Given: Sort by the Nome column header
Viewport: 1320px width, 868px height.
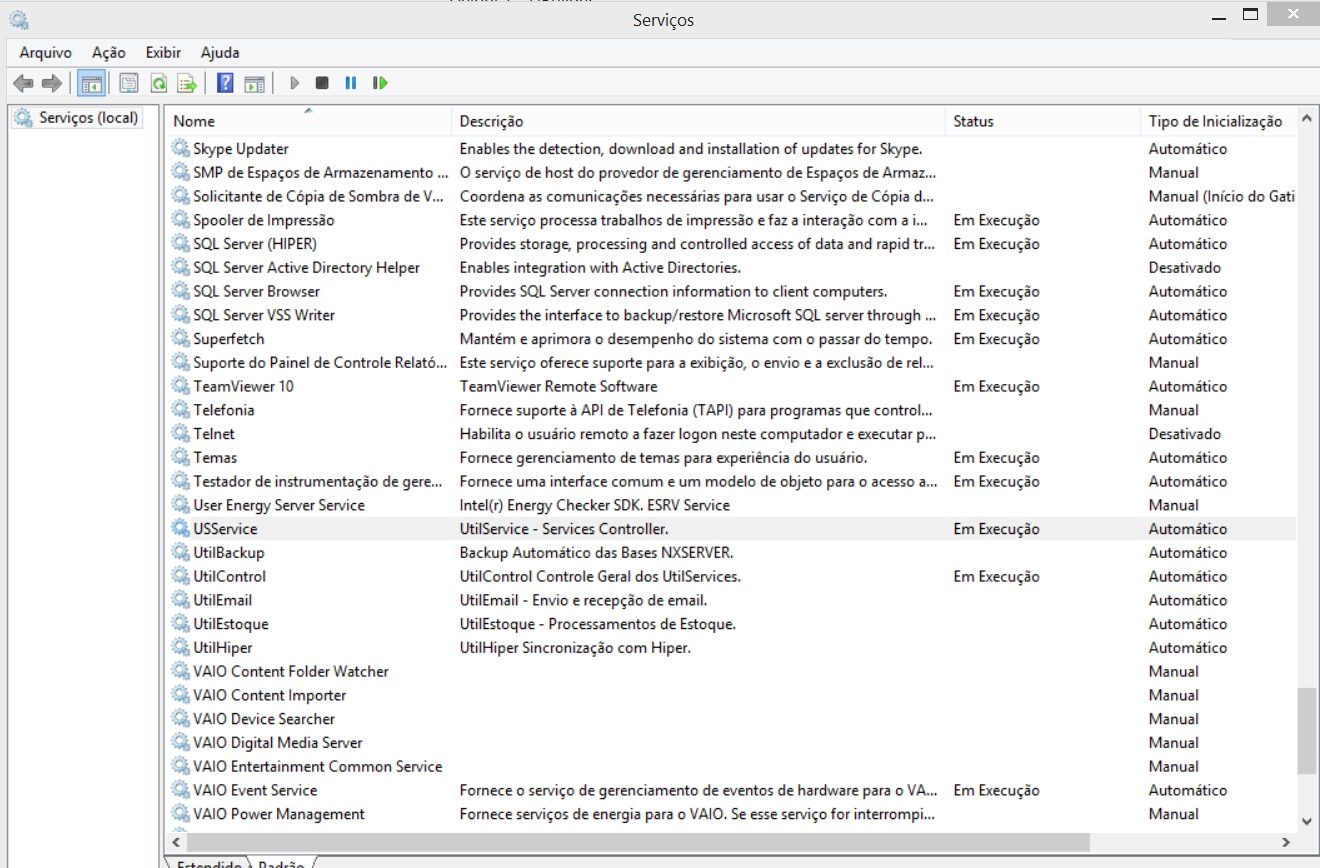Looking at the screenshot, I should click(308, 121).
